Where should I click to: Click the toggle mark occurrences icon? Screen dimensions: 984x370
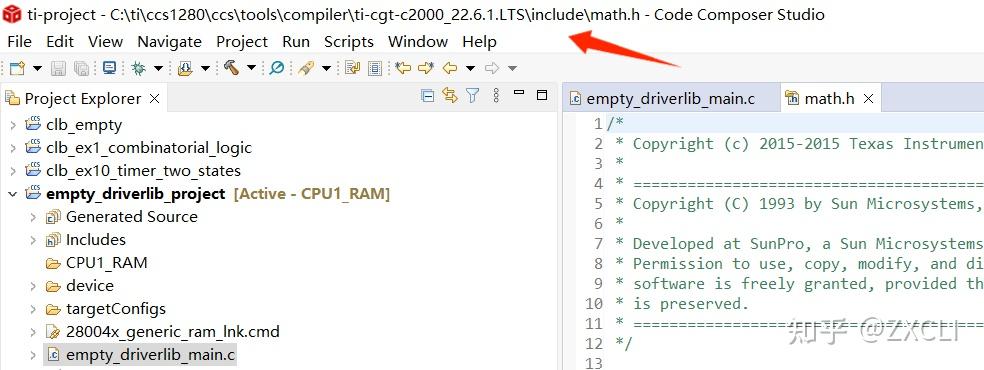coord(353,68)
